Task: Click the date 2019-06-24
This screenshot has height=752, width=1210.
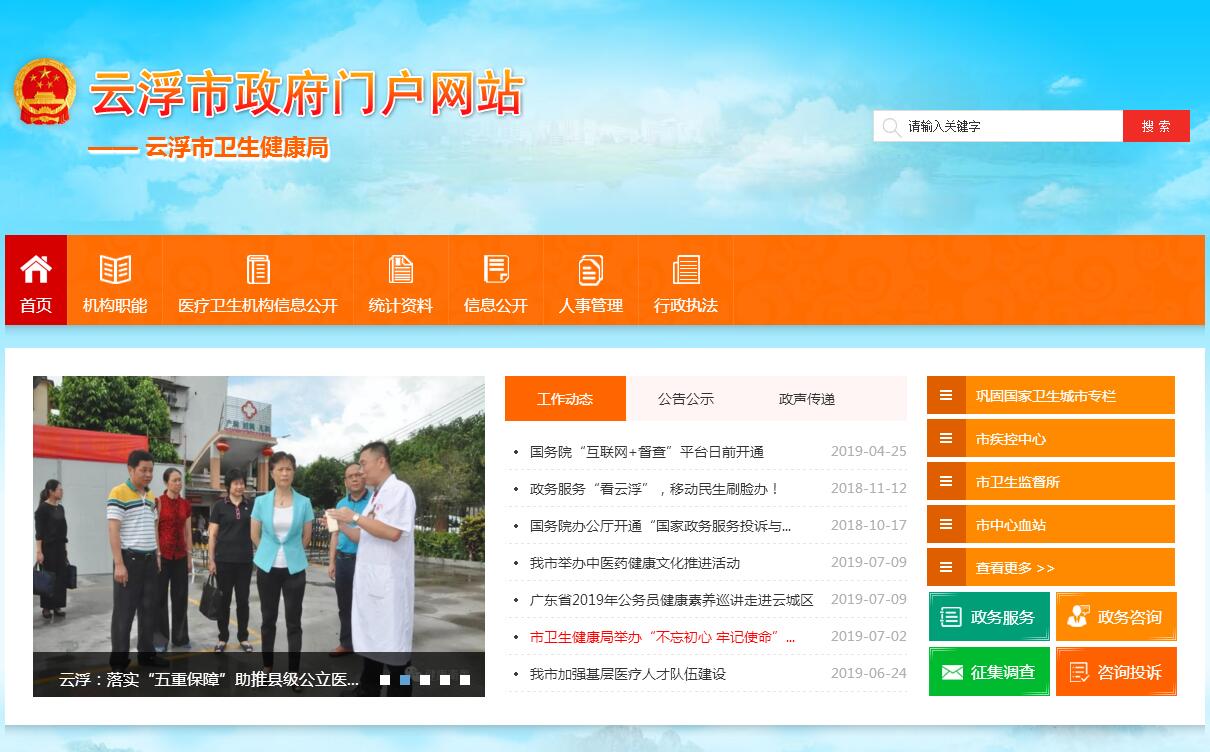Action: pos(869,674)
